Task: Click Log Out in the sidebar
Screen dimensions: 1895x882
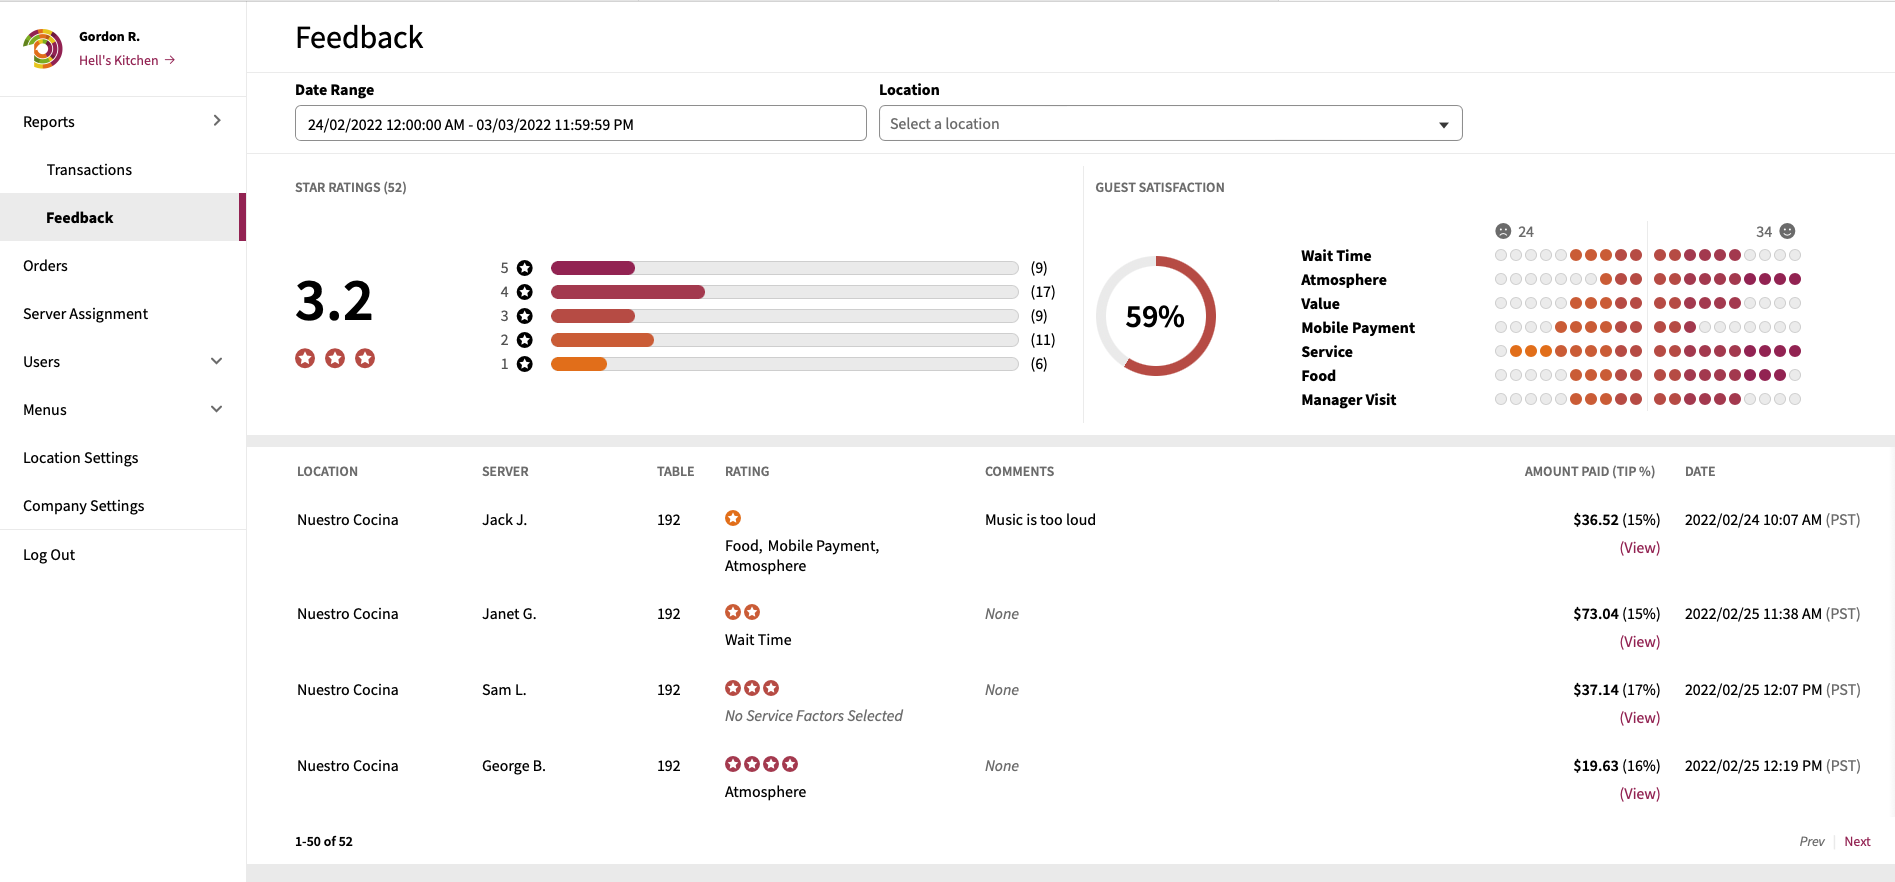Action: [x=49, y=554]
